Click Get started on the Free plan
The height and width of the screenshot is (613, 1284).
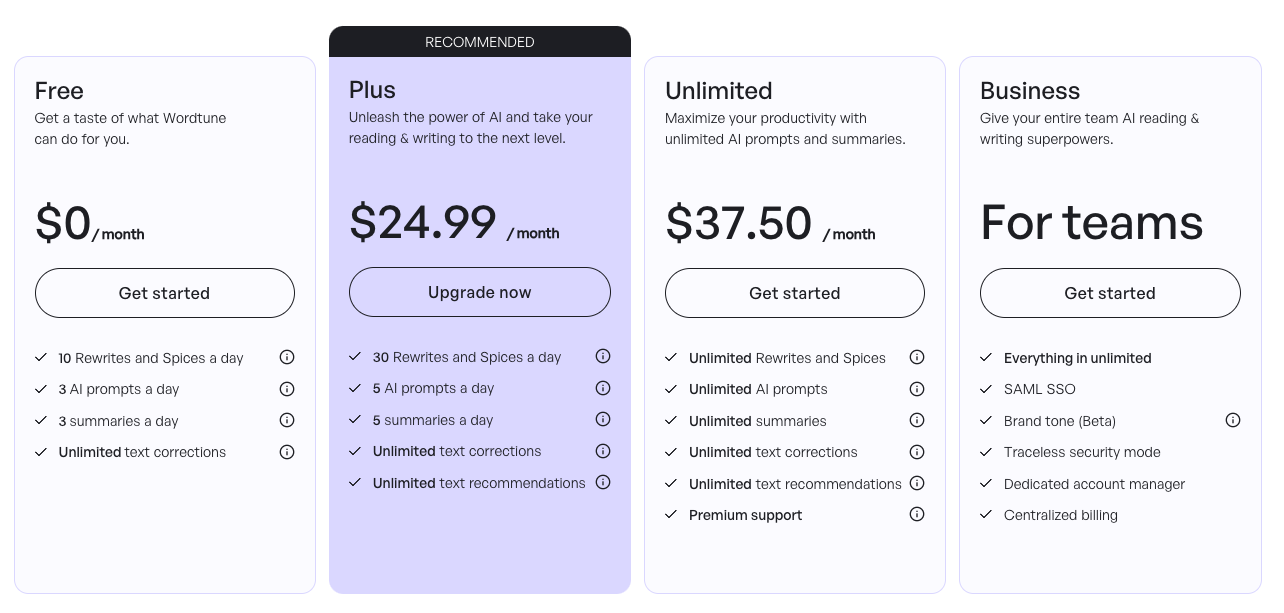(164, 293)
